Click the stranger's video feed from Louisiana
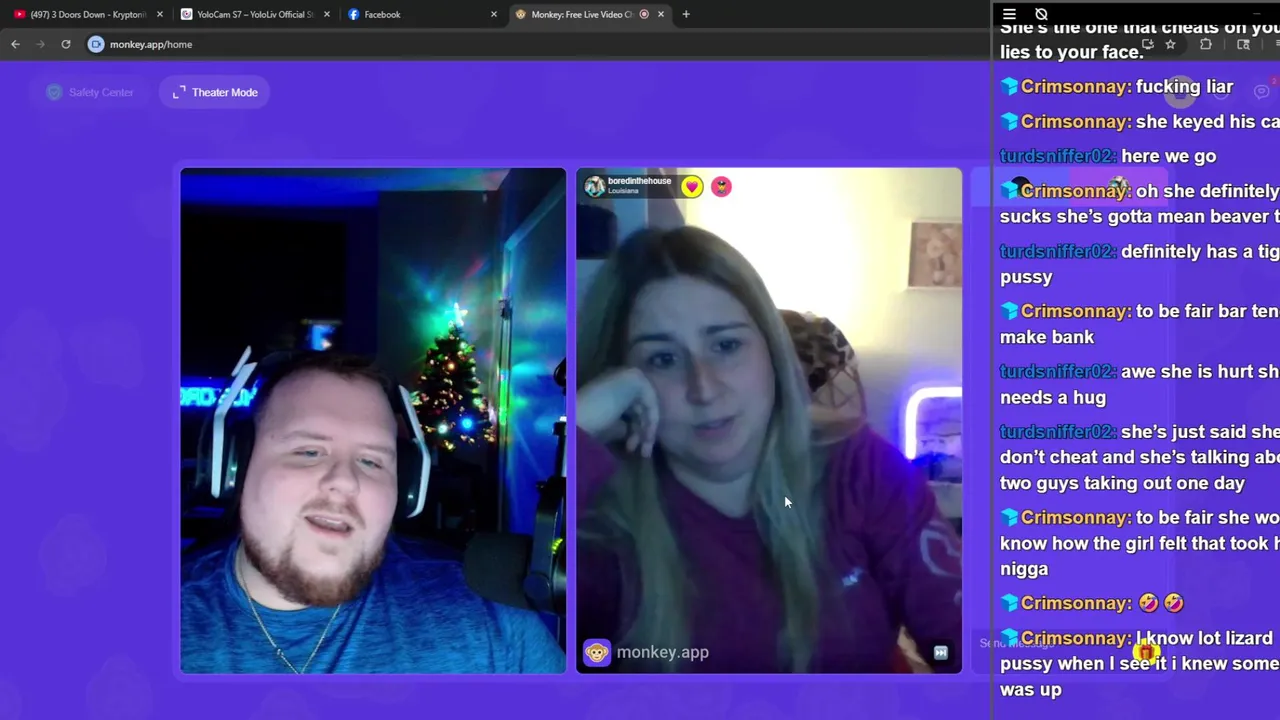 tap(769, 420)
